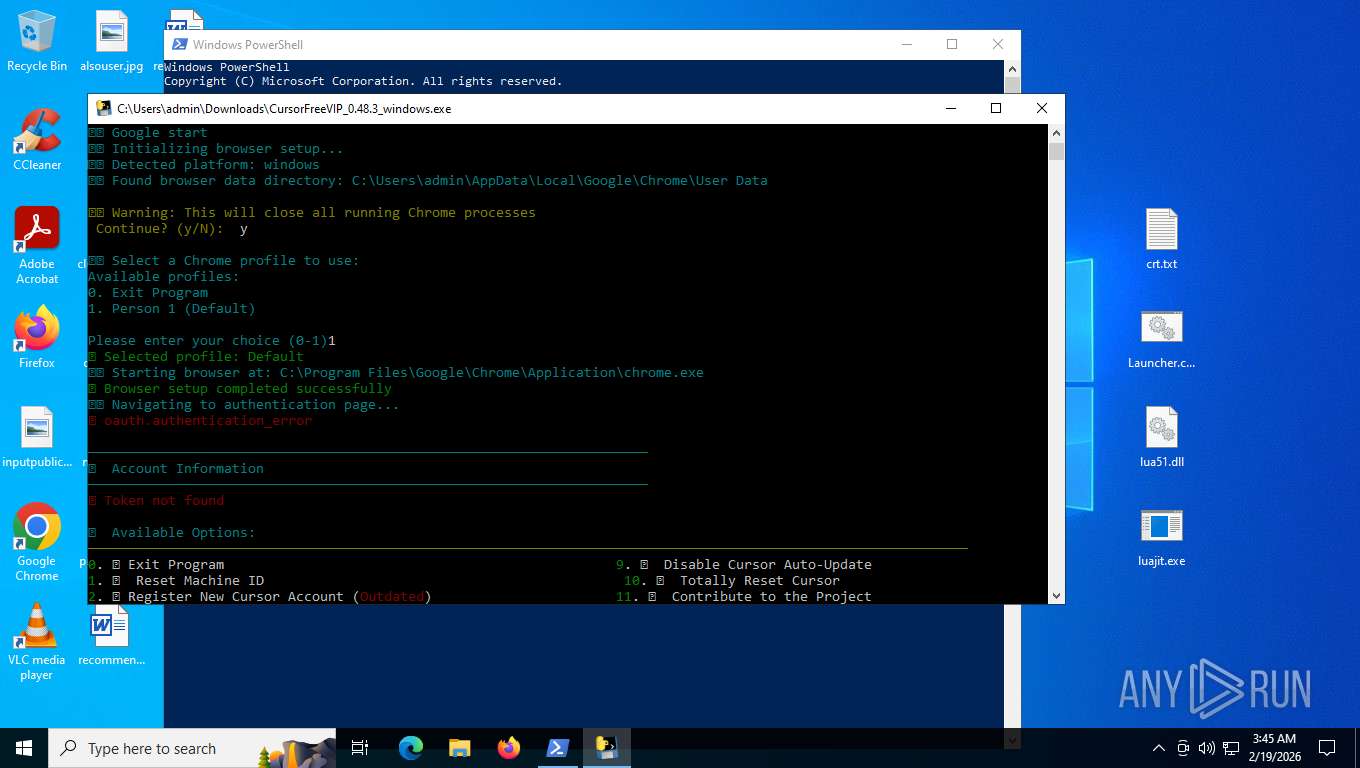This screenshot has height=768, width=1360.
Task: Open the Launcher.c... file on desktop
Action: [x=1161, y=338]
